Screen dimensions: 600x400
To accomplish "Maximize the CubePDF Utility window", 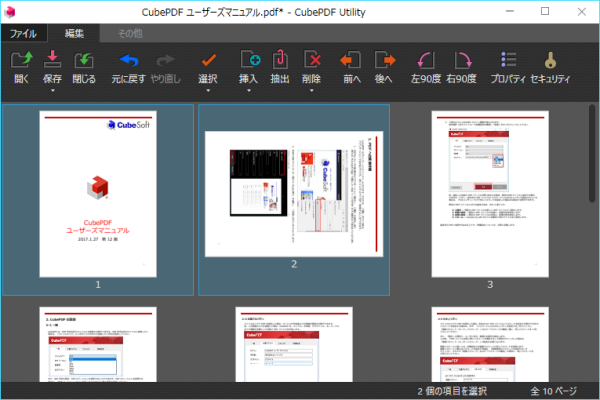I will (x=545, y=11).
